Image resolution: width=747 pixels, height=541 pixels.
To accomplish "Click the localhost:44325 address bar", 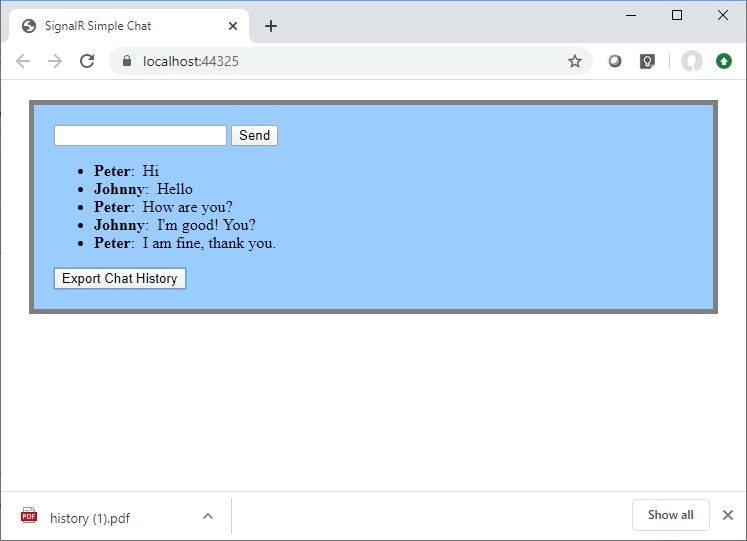I will click(x=350, y=61).
